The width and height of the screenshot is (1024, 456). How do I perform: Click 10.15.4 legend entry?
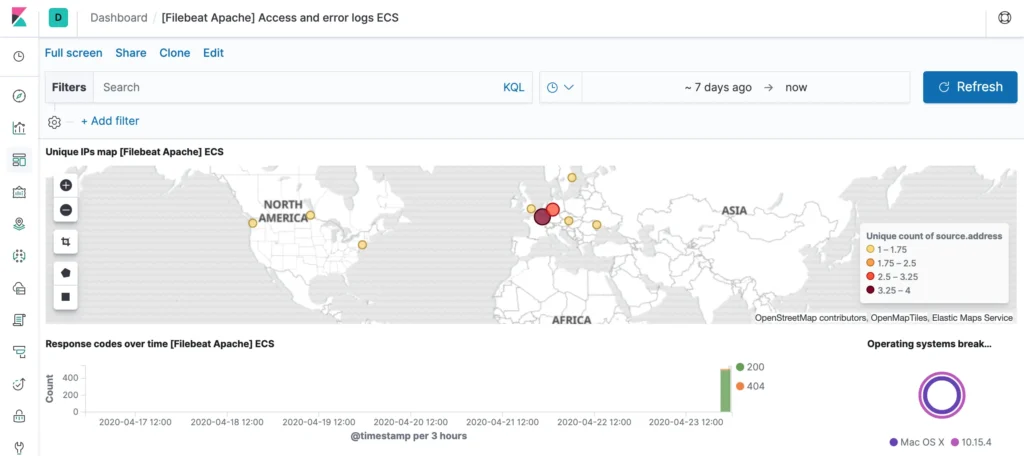(971, 443)
